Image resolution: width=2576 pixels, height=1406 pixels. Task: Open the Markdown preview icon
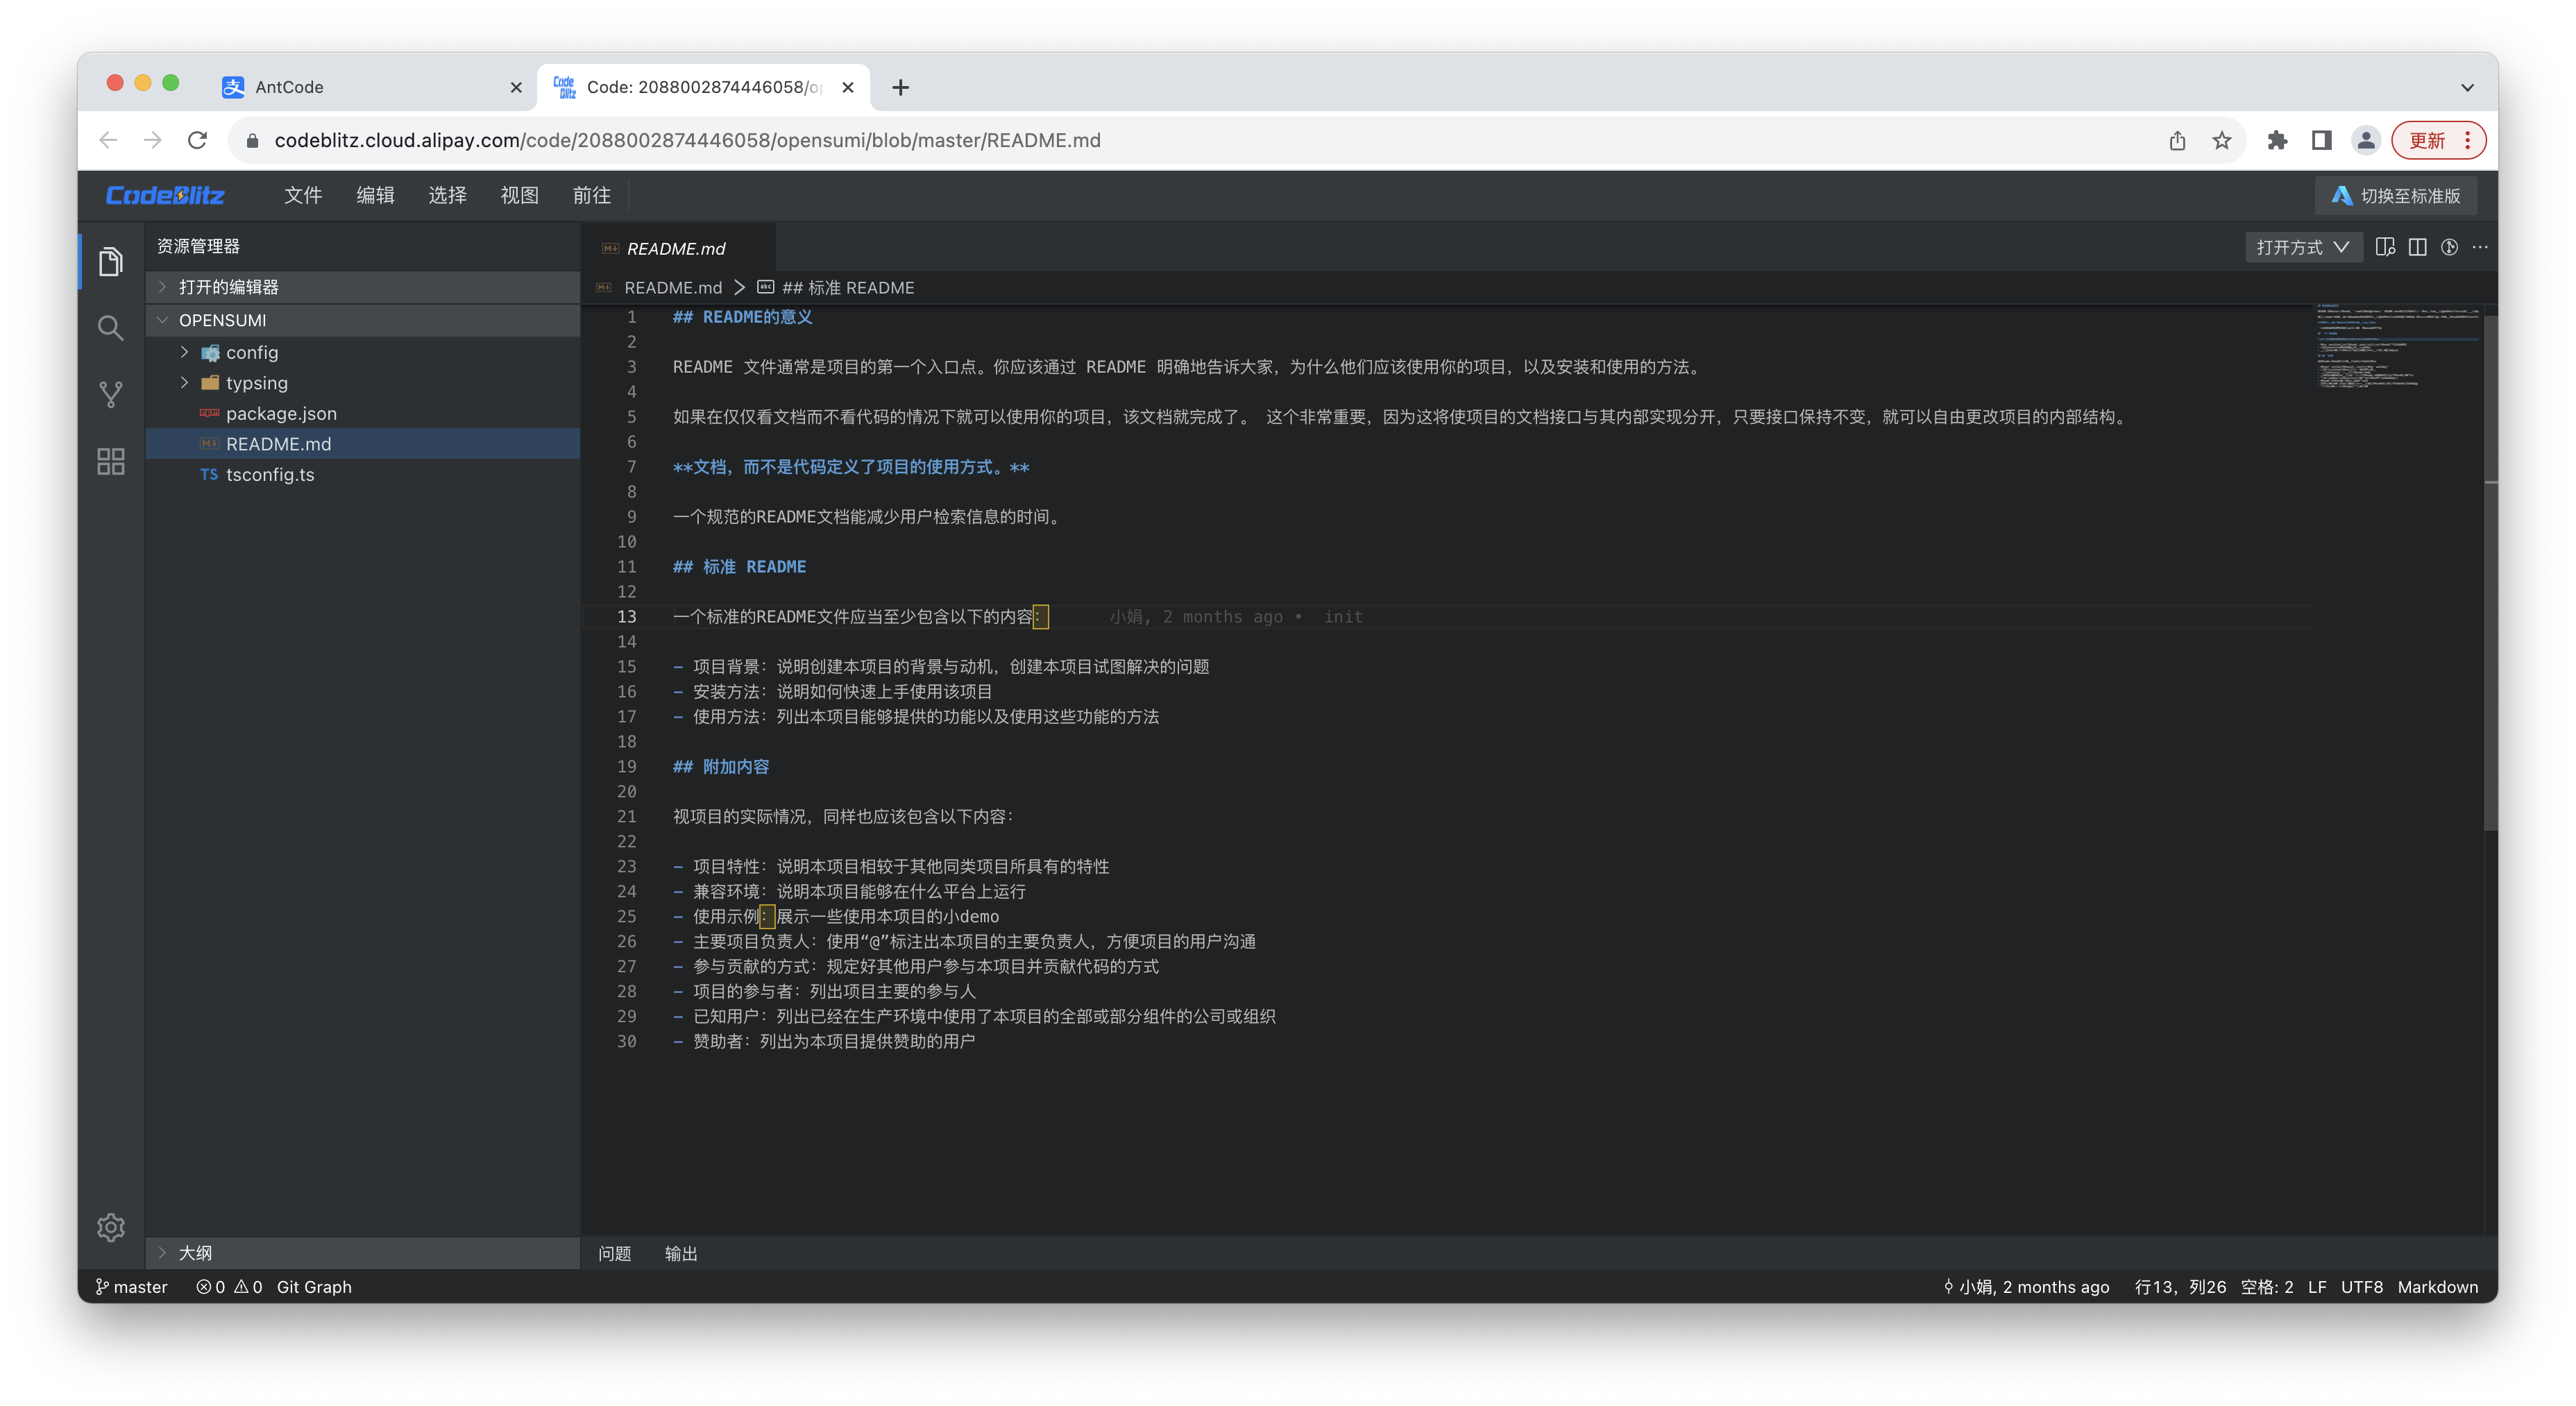click(x=2386, y=247)
